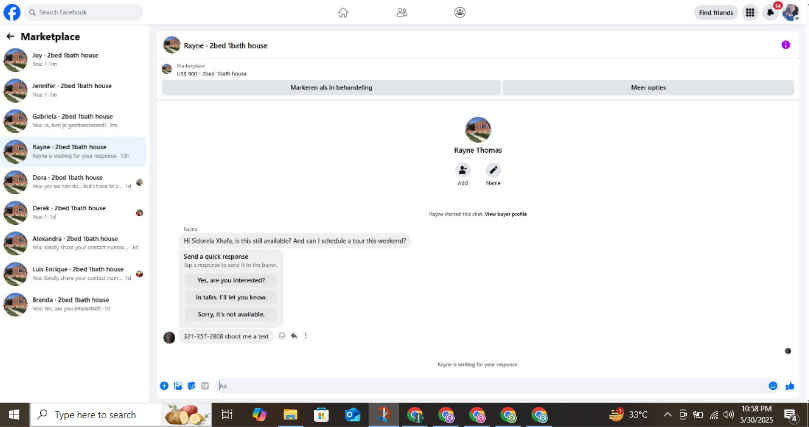This screenshot has height=427, width=809.
Task: Open Microsoft Store from the taskbar
Action: click(x=321, y=415)
